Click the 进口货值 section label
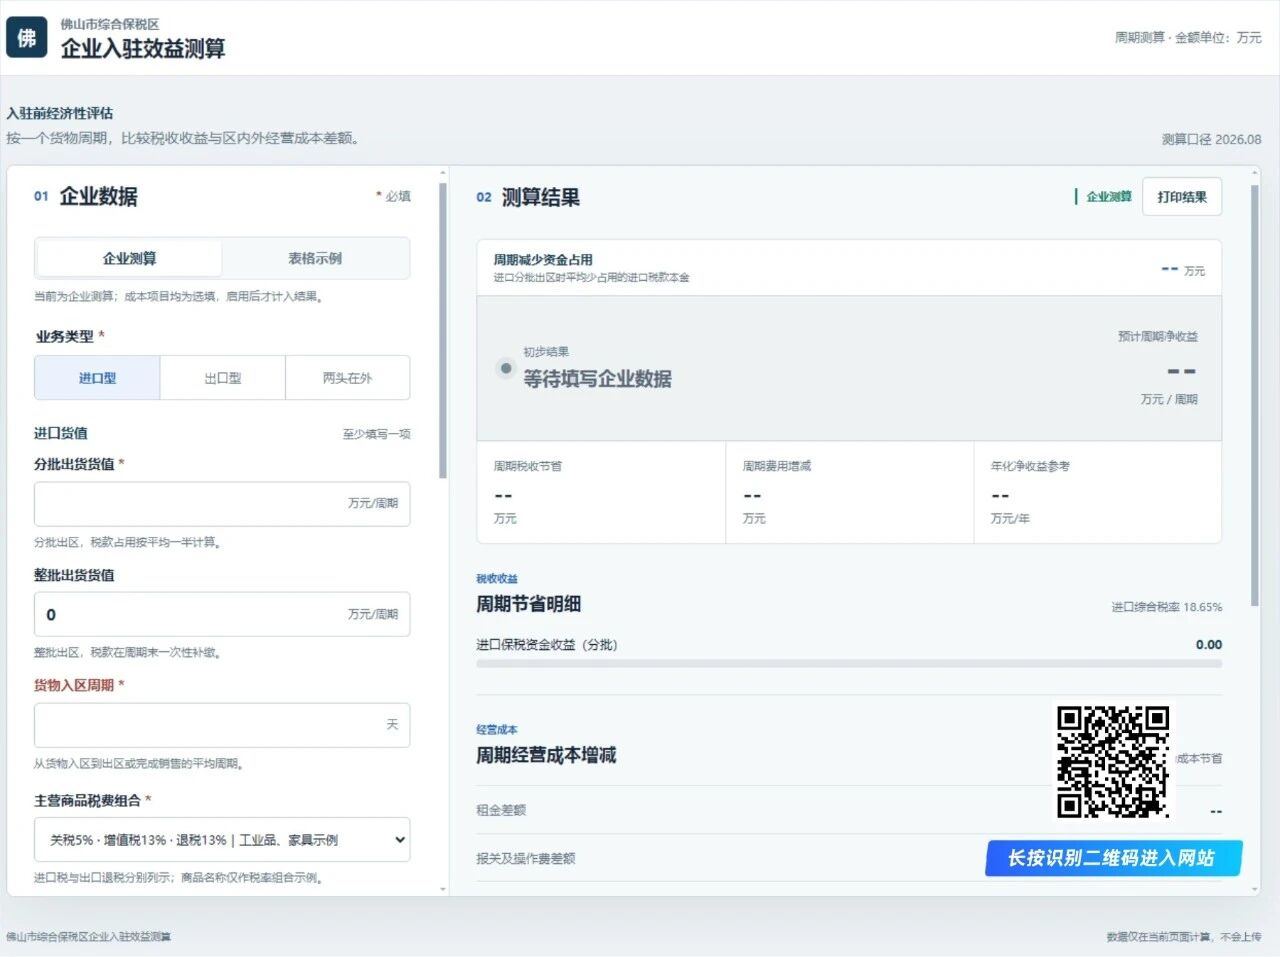Viewport: 1280px width, 957px height. click(61, 433)
